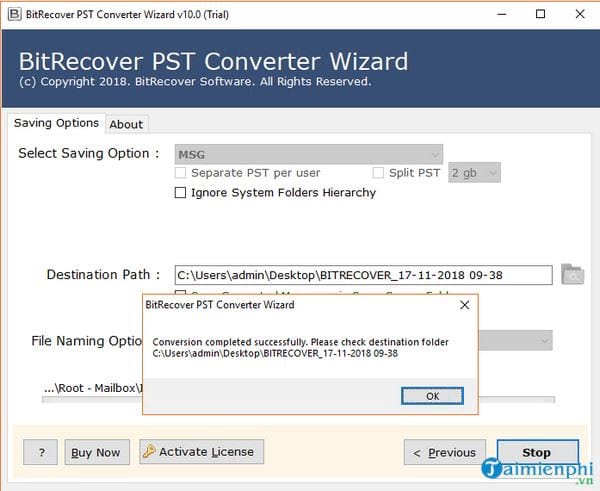600x491 pixels.
Task: Click the Buy Now button
Action: [x=97, y=452]
